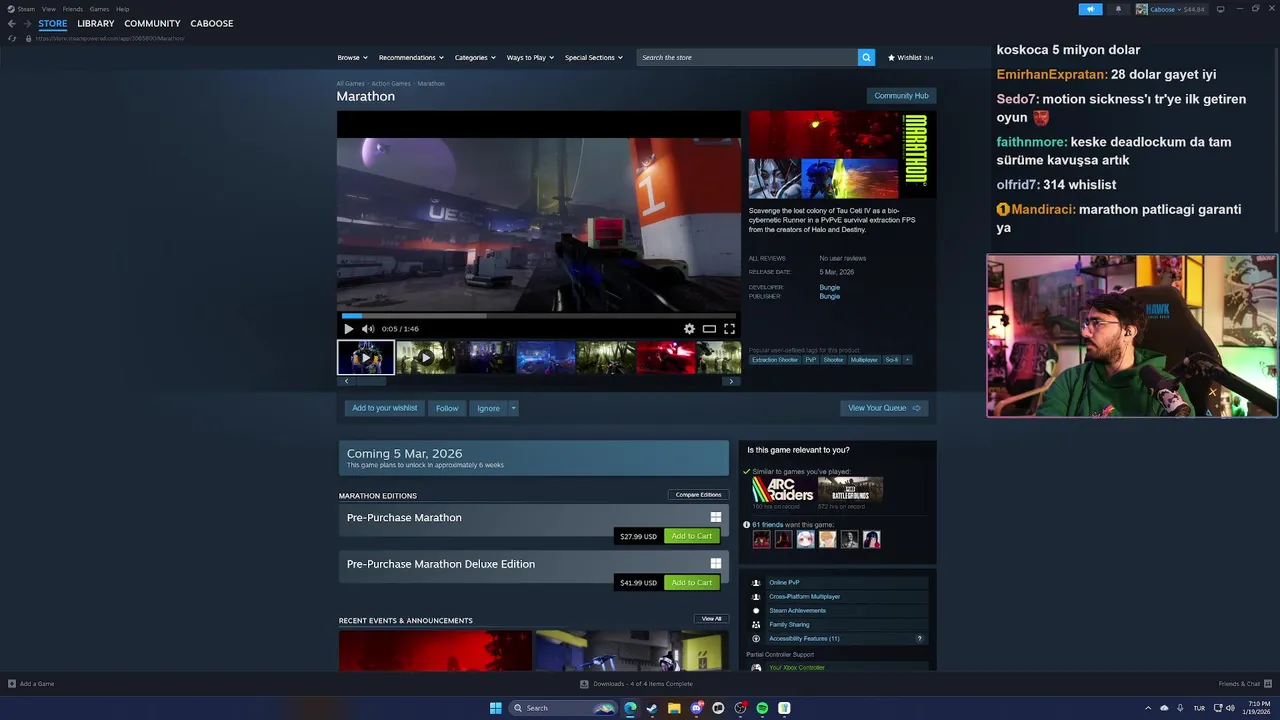Screen dimensions: 1280x720
Task: Play the Marathon trailer video
Action: coord(348,329)
